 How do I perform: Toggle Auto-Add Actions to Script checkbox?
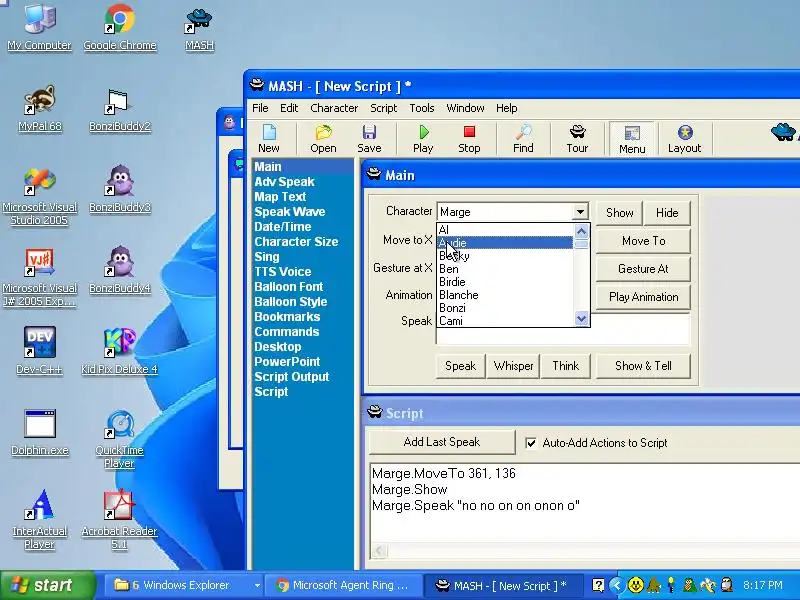(x=531, y=443)
